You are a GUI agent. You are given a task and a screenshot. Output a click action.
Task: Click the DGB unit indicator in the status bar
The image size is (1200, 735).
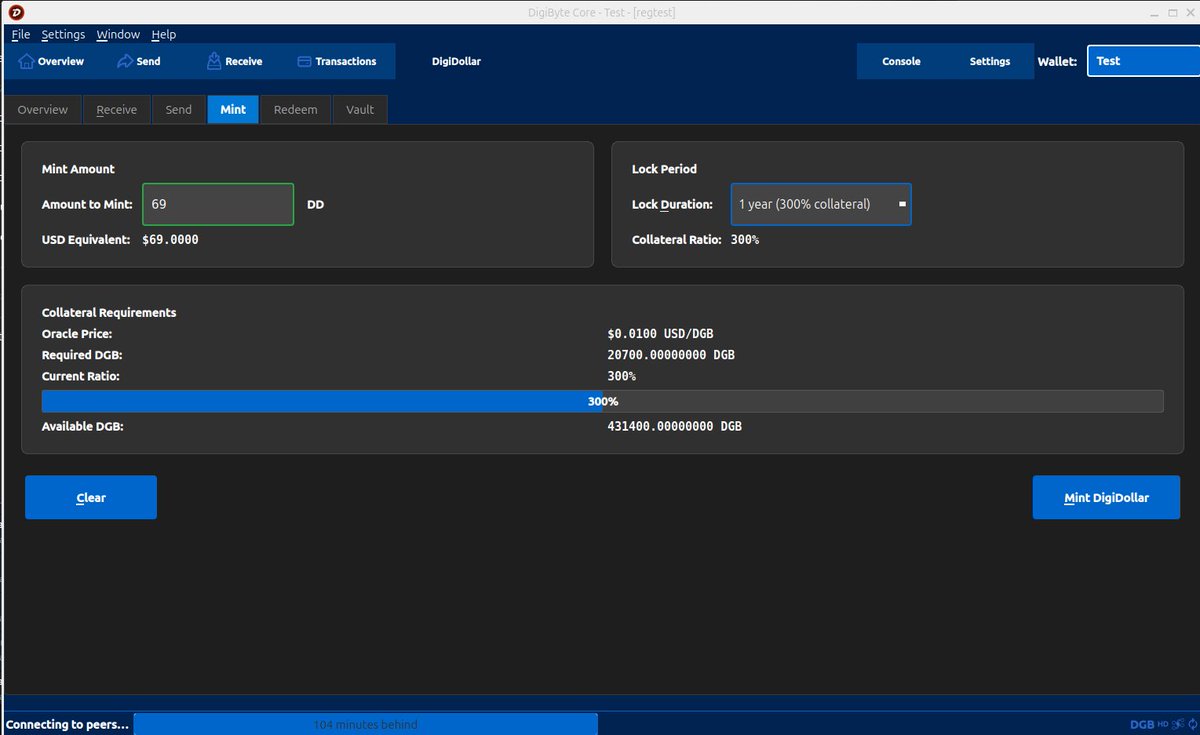coord(1142,724)
